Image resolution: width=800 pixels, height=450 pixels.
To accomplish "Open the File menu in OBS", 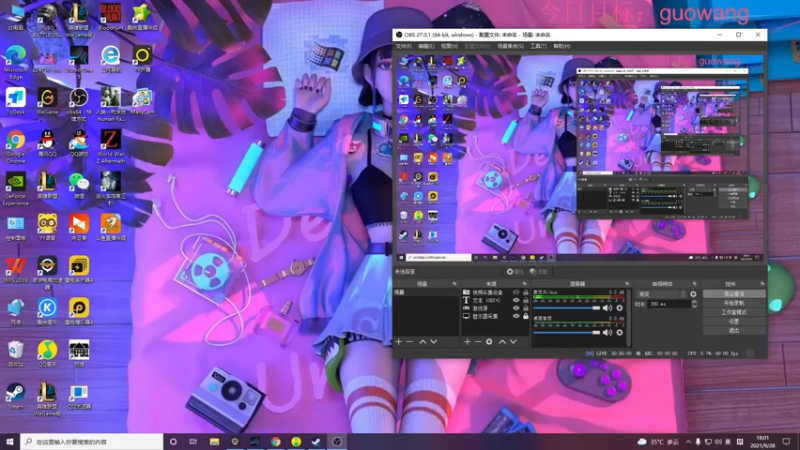I will 403,46.
